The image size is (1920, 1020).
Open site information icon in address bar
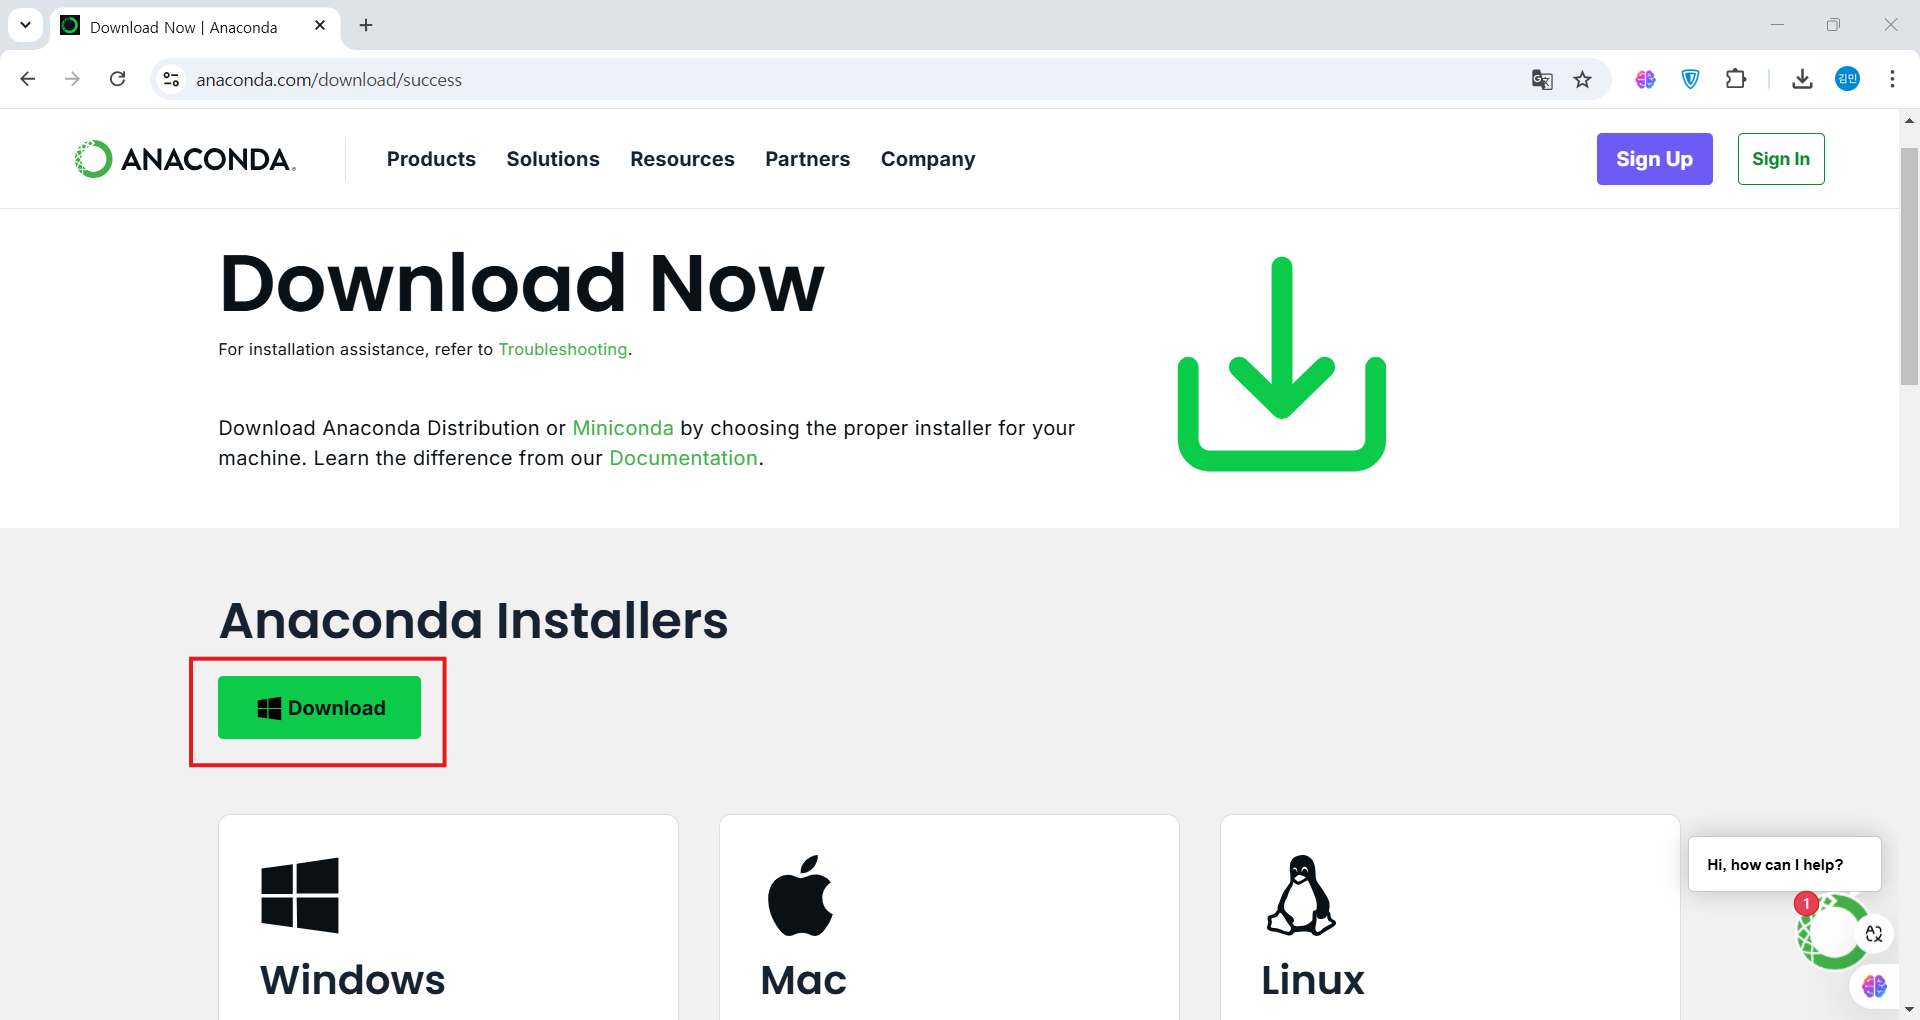[x=172, y=79]
